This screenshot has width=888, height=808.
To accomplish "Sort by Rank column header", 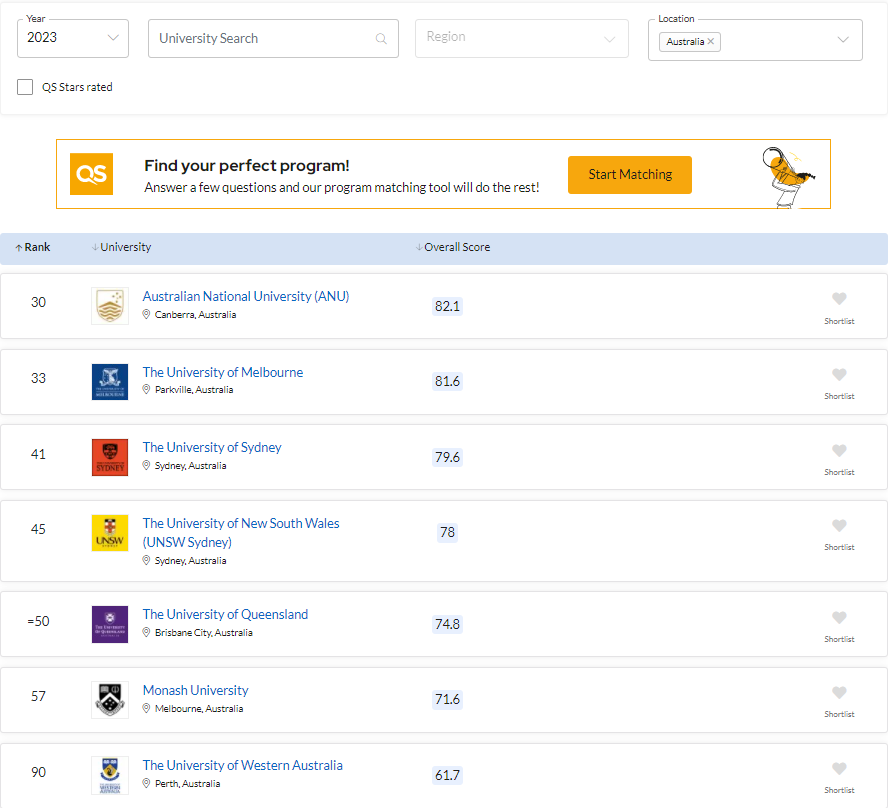I will pos(33,247).
